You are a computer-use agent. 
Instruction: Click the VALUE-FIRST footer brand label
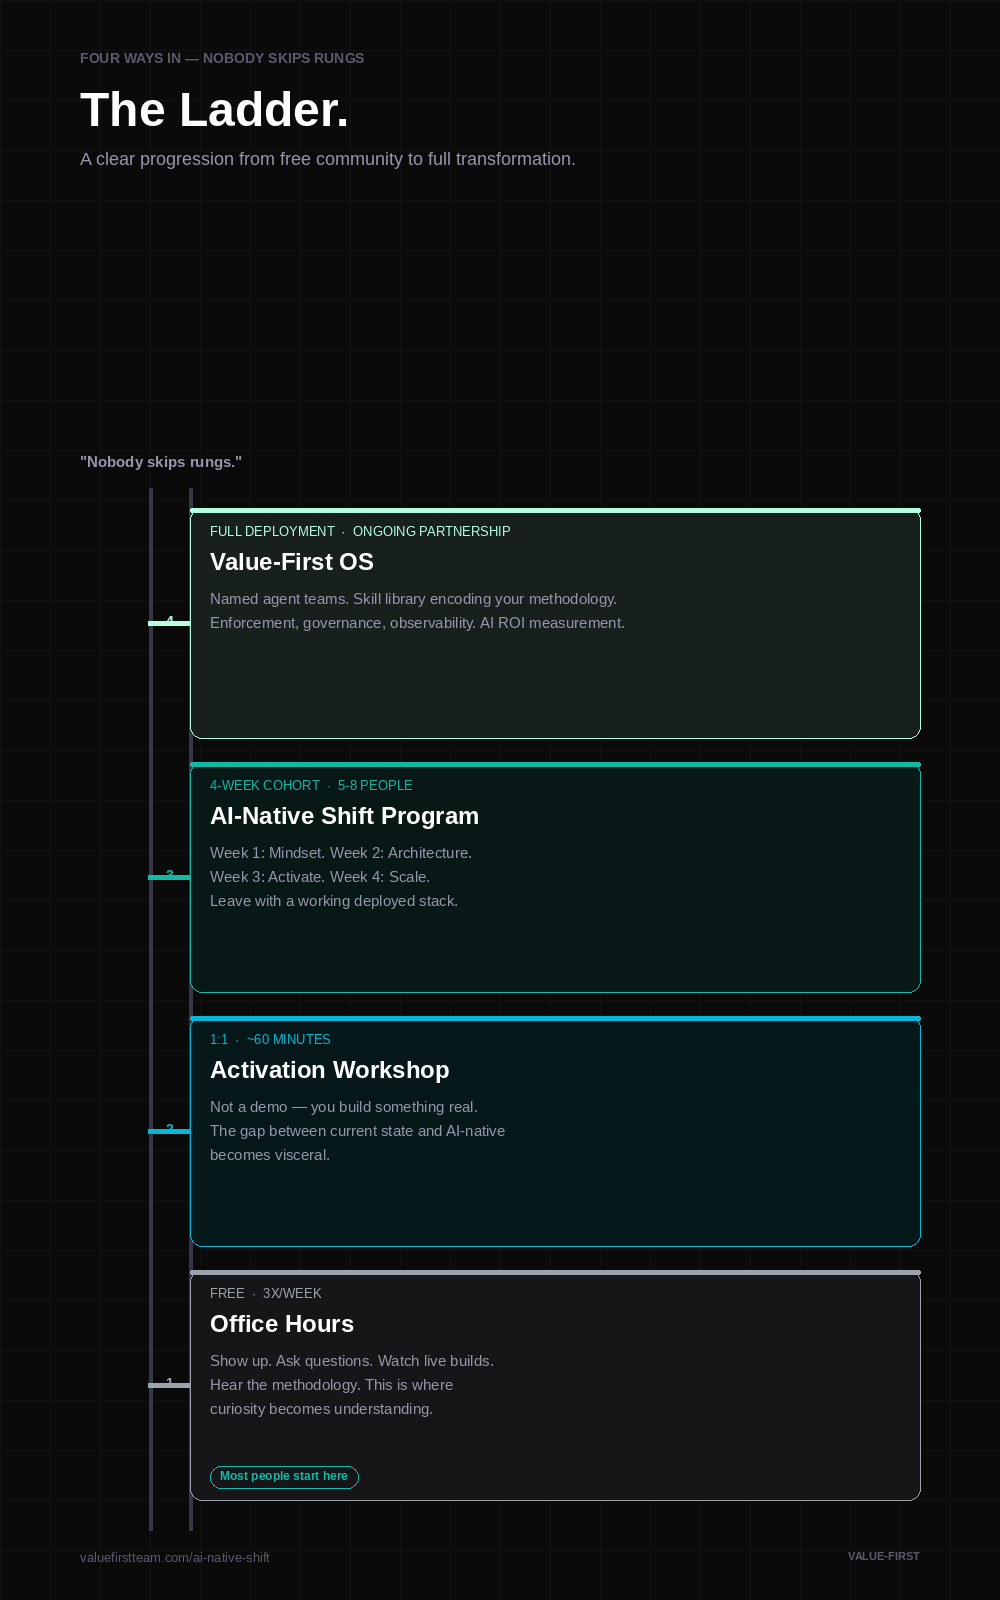883,1556
